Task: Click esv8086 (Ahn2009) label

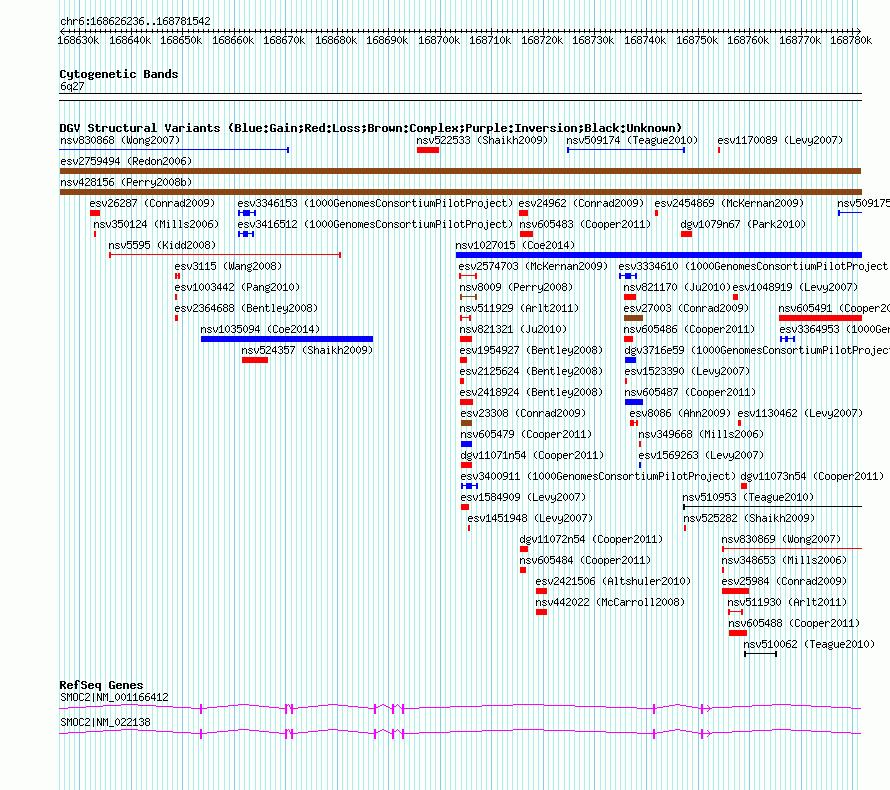Action: pyautogui.click(x=680, y=413)
